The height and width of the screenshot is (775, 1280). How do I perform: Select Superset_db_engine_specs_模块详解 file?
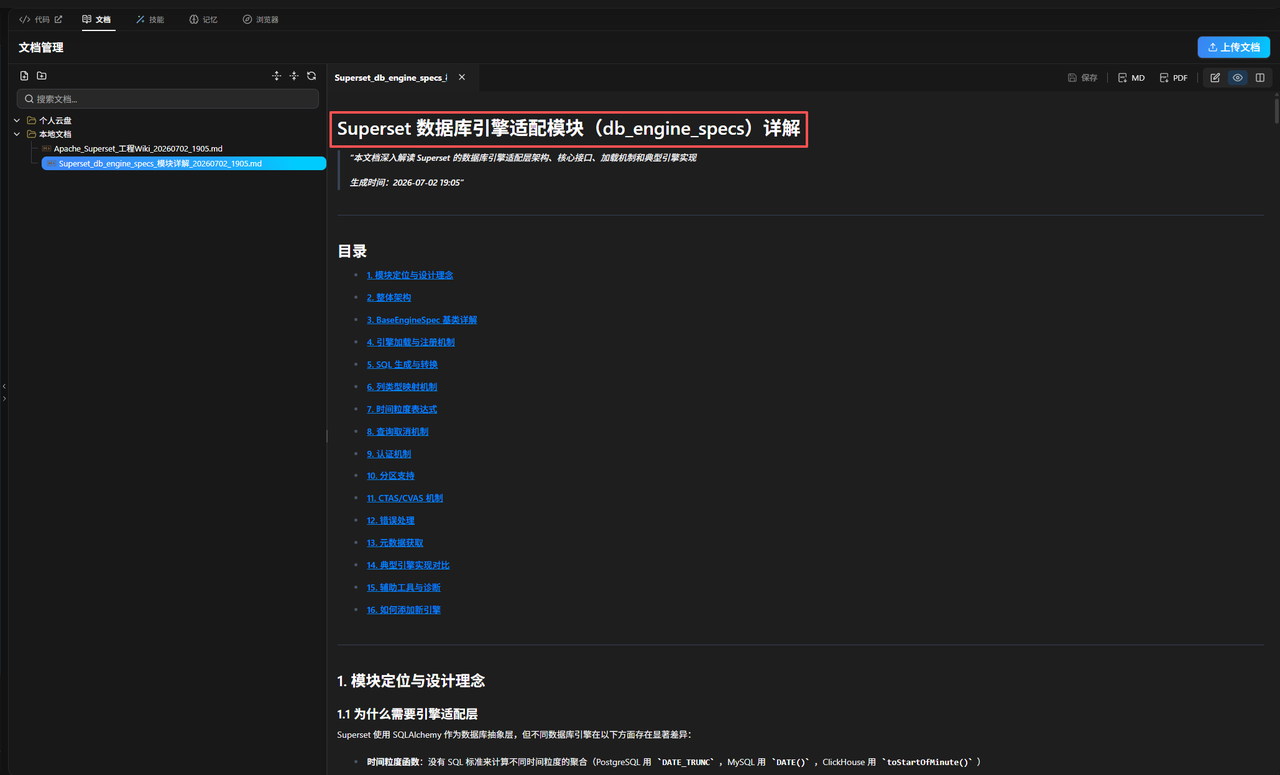[x=184, y=163]
